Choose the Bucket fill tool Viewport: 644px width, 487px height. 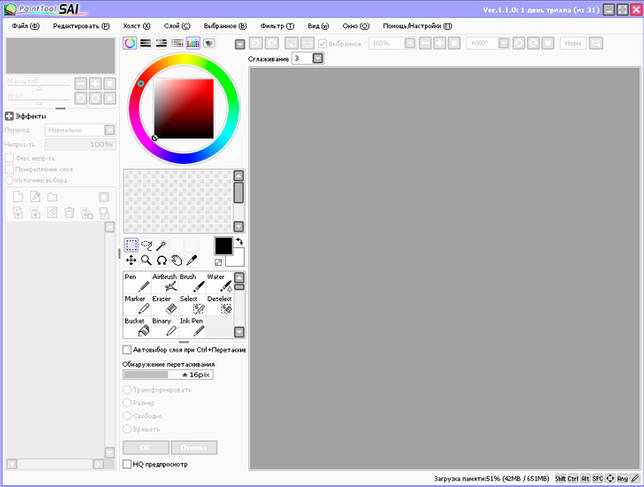[x=137, y=327]
